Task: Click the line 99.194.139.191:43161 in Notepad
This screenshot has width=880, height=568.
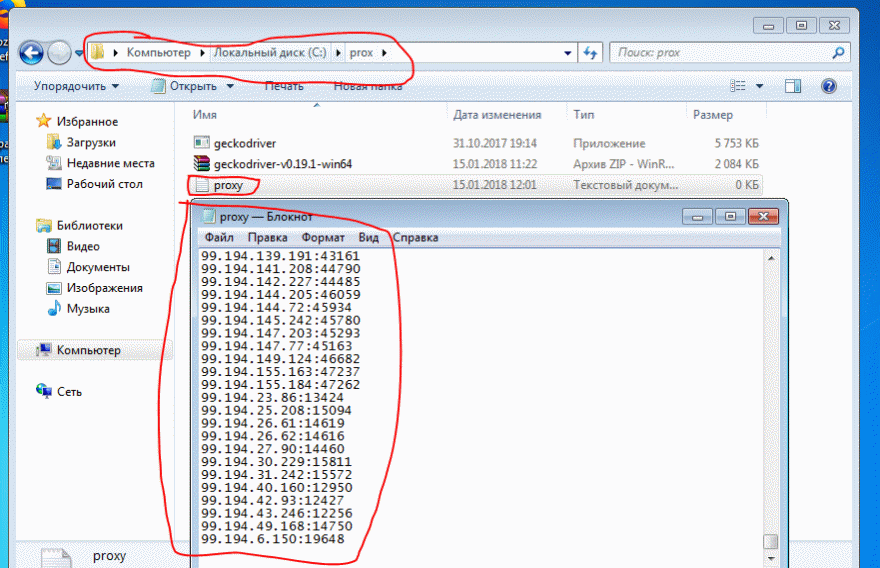Action: [x=280, y=256]
